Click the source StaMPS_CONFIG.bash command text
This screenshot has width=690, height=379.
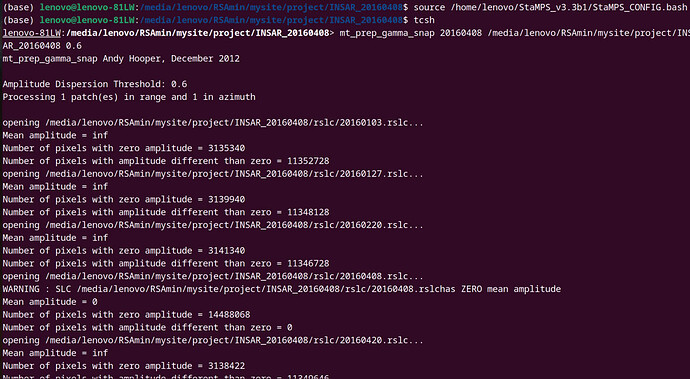click(550, 7)
